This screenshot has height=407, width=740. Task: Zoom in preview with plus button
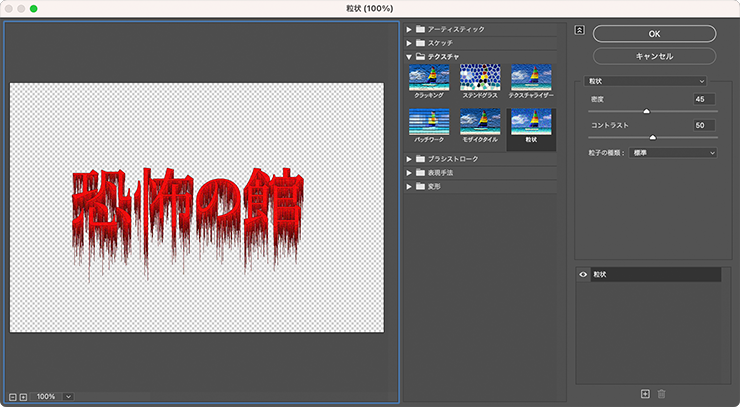tap(23, 397)
